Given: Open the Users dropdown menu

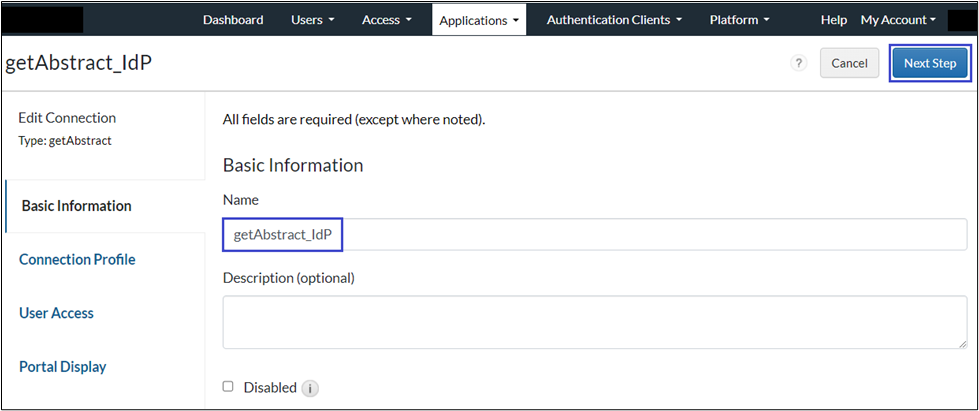Looking at the screenshot, I should [x=312, y=19].
